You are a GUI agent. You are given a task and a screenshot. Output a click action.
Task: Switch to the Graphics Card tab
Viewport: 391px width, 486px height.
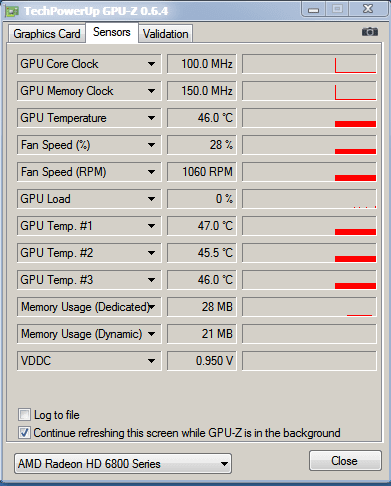point(47,34)
